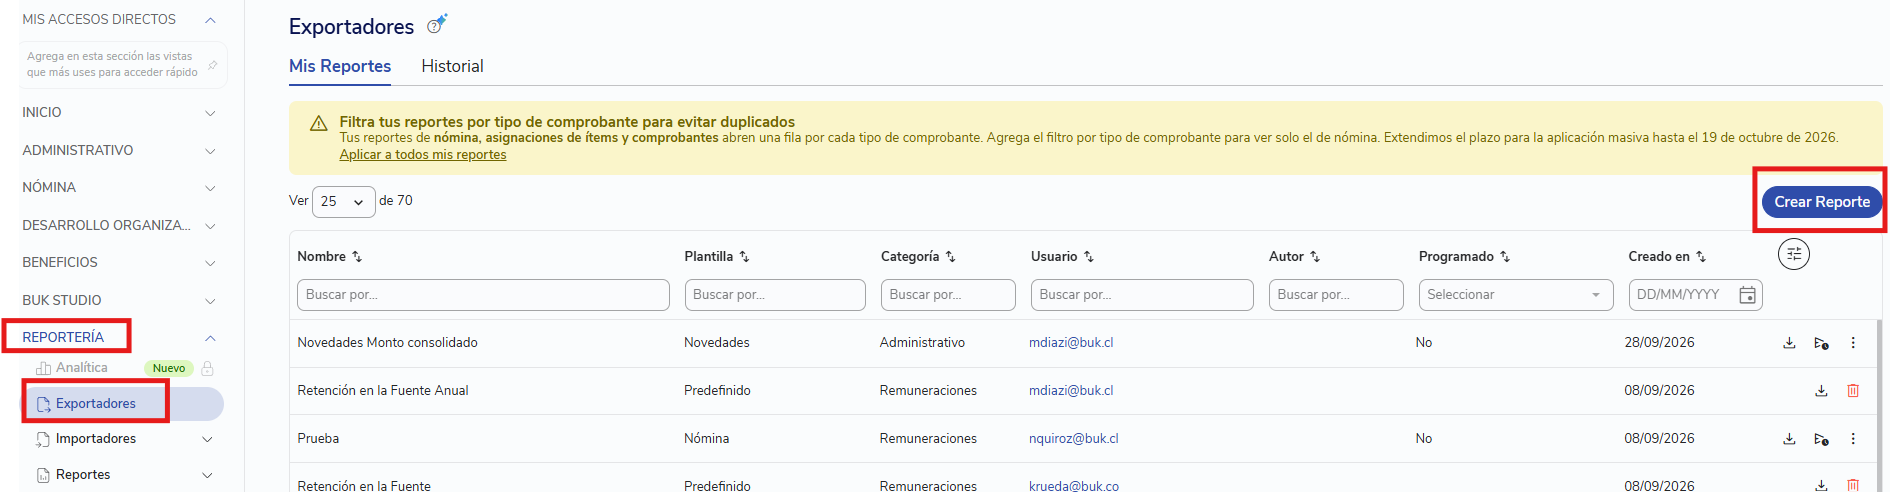Click the Administrativo category cell

tap(922, 343)
